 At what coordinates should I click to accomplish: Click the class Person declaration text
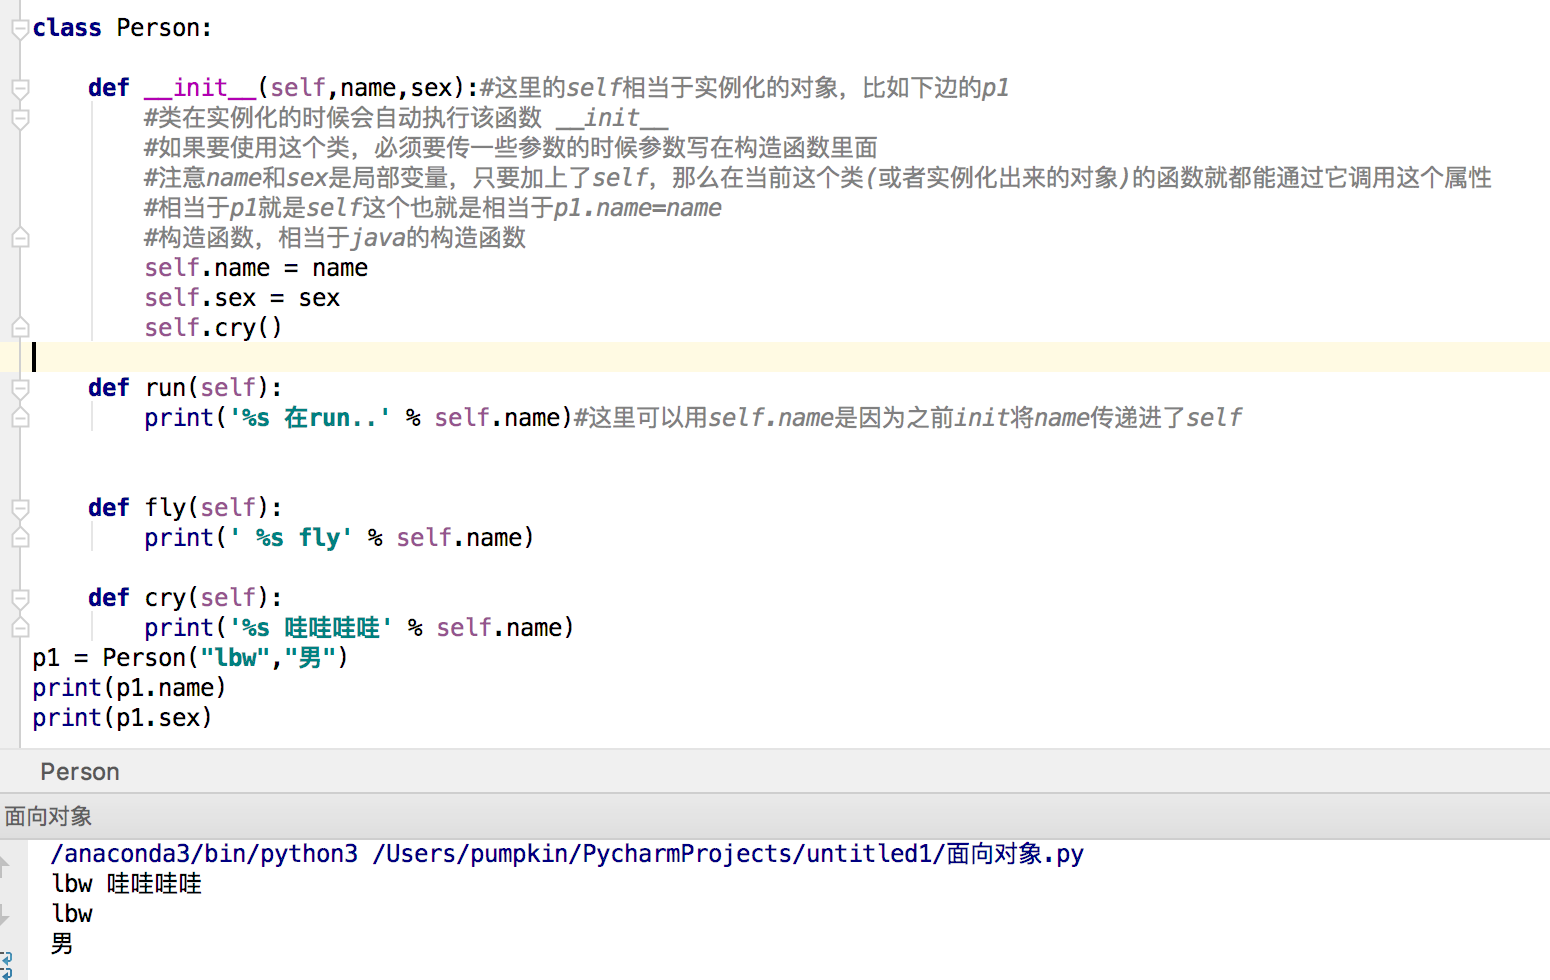coord(120,27)
